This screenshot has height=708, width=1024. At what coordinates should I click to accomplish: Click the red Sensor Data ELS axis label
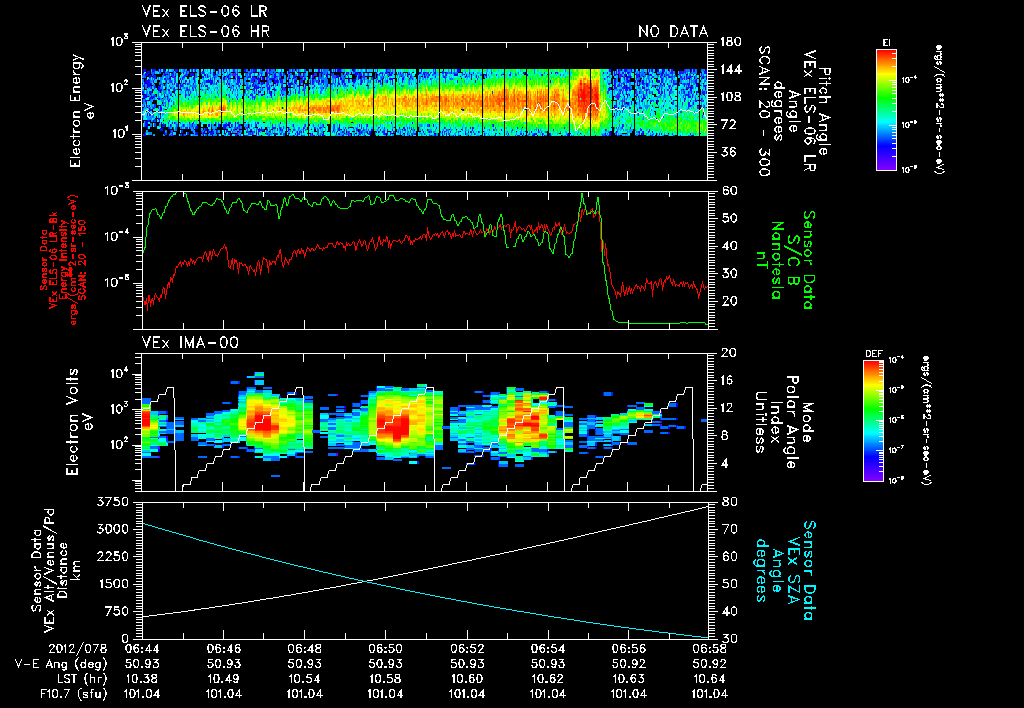tap(63, 259)
